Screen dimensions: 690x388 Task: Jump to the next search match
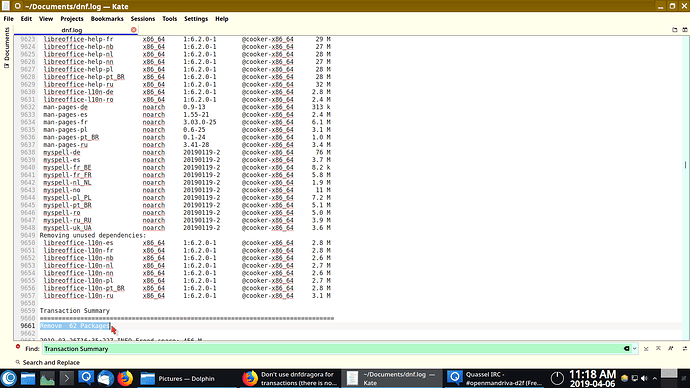646,349
